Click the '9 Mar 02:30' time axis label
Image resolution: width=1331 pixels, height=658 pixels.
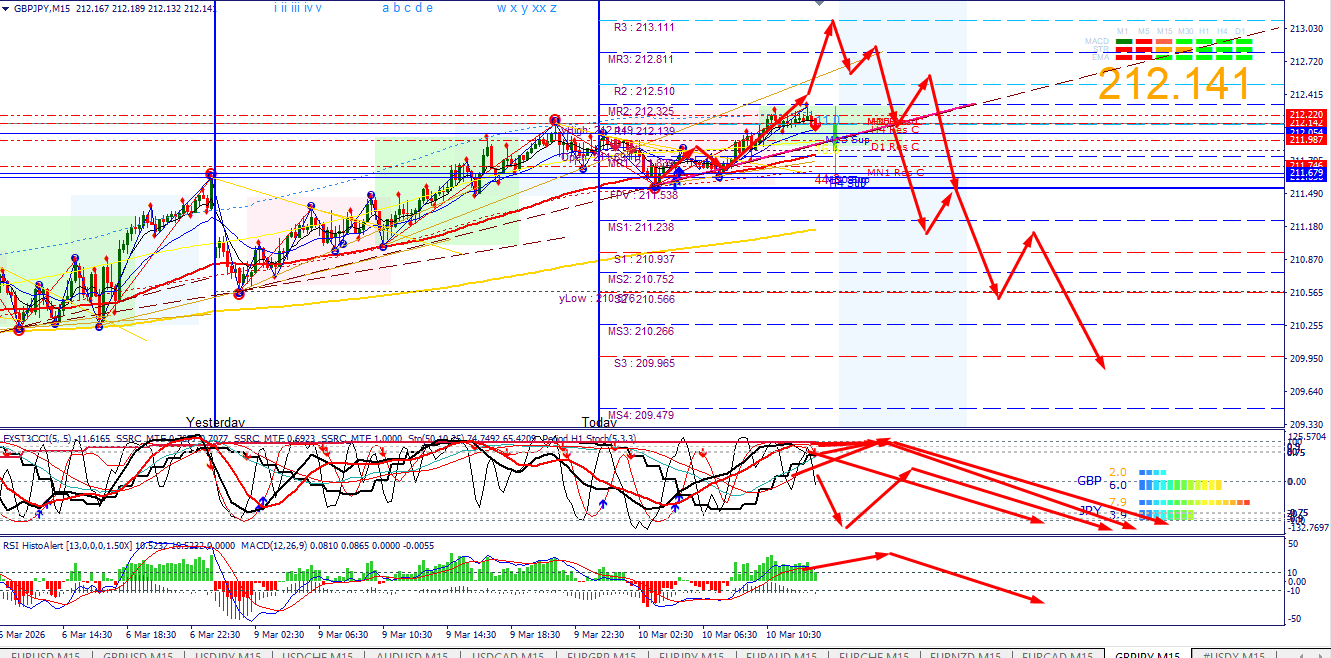277,635
